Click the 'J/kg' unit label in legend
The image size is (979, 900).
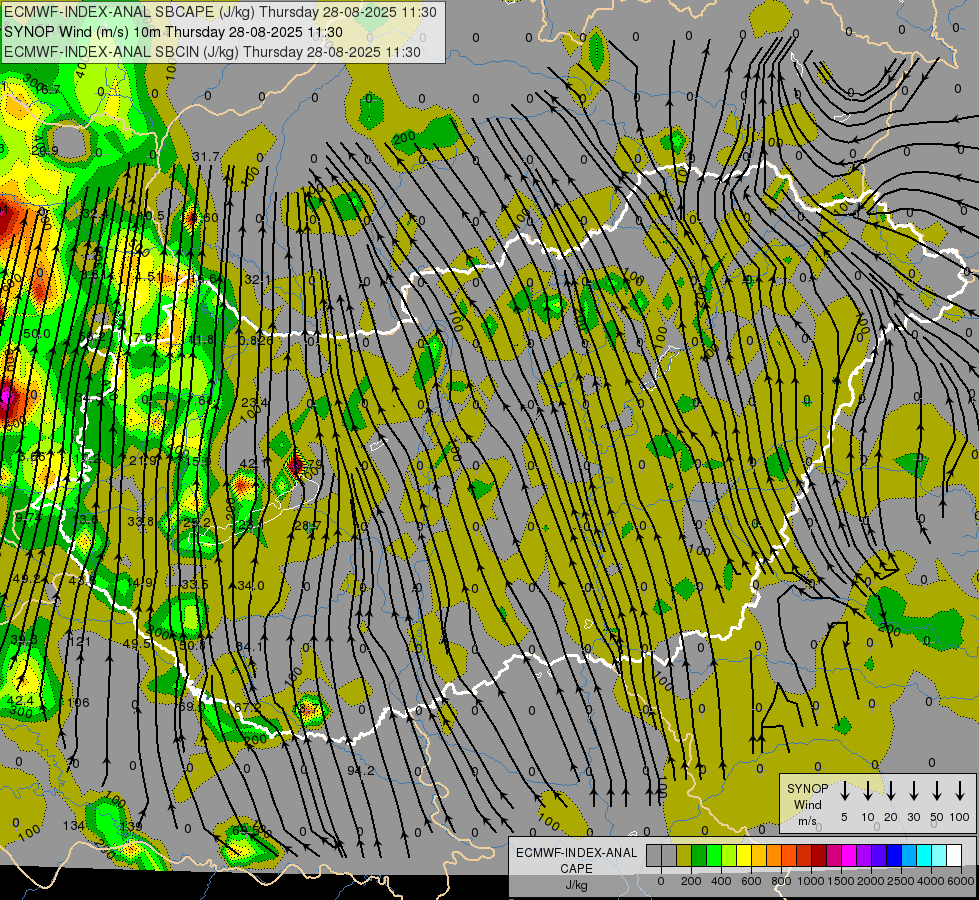576,885
